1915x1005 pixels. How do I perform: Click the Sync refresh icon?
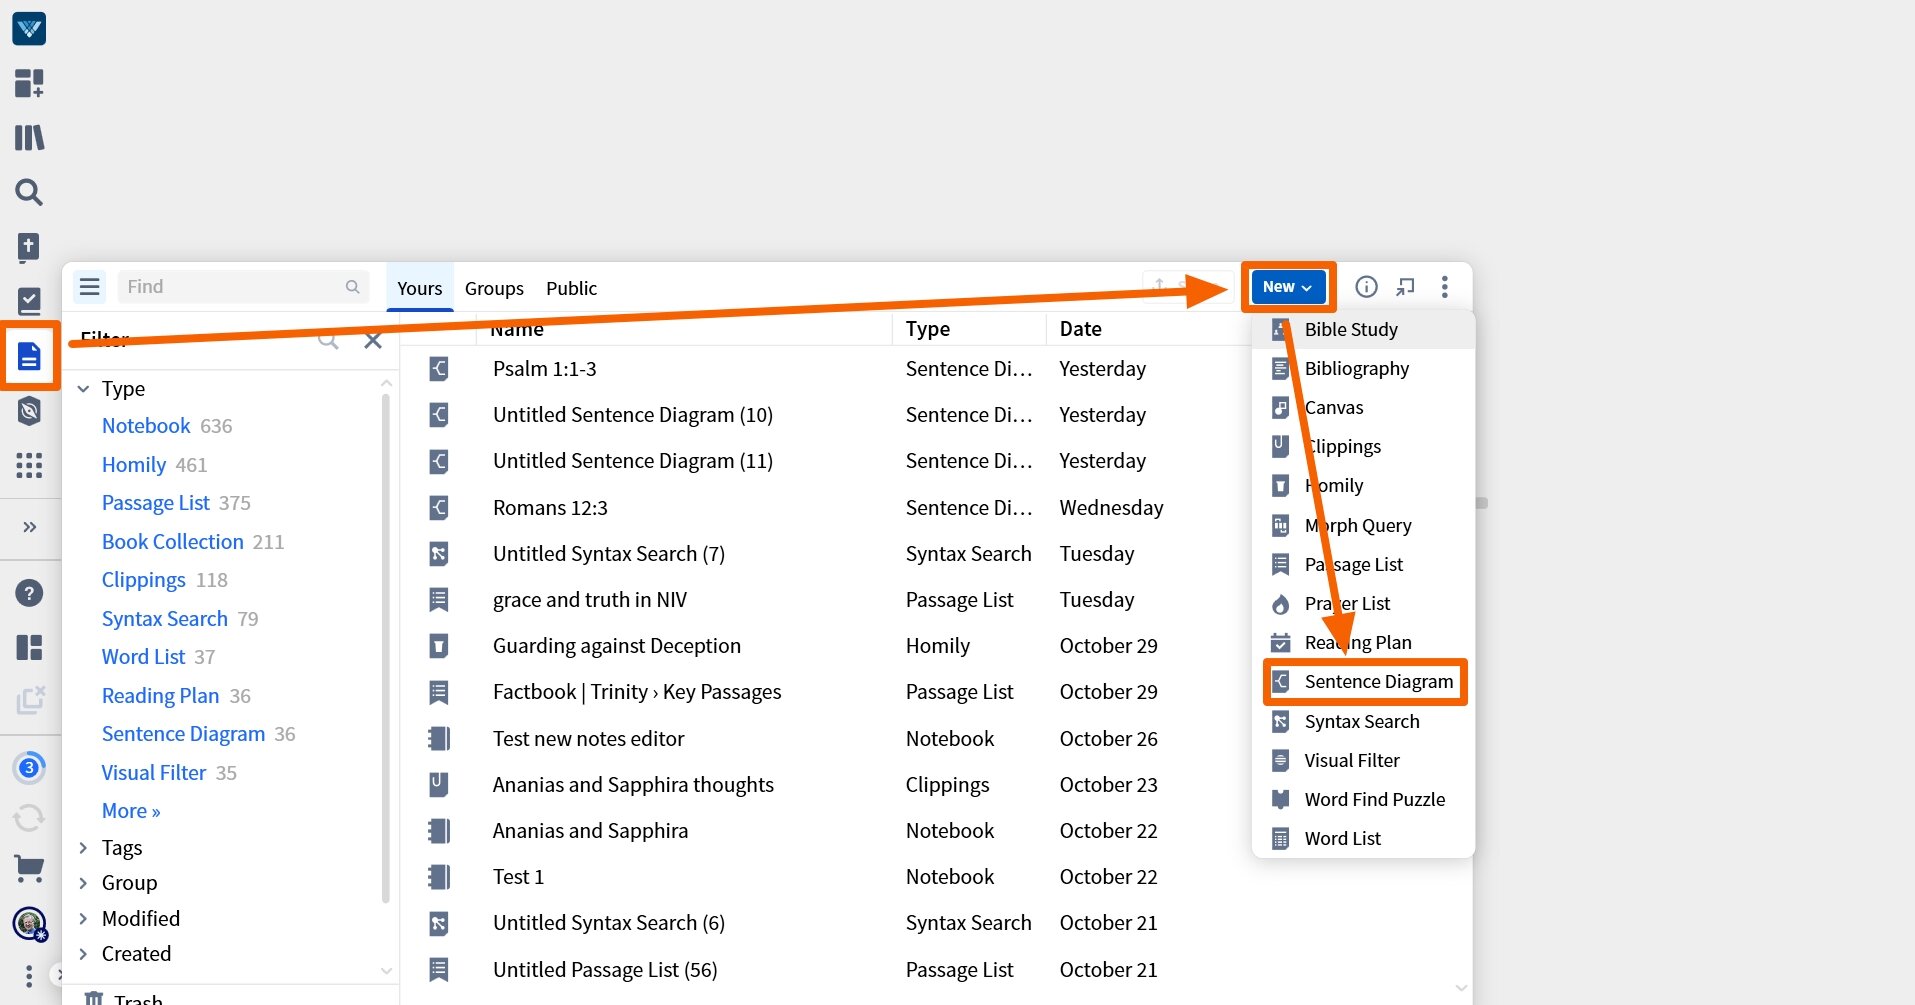pyautogui.click(x=29, y=819)
